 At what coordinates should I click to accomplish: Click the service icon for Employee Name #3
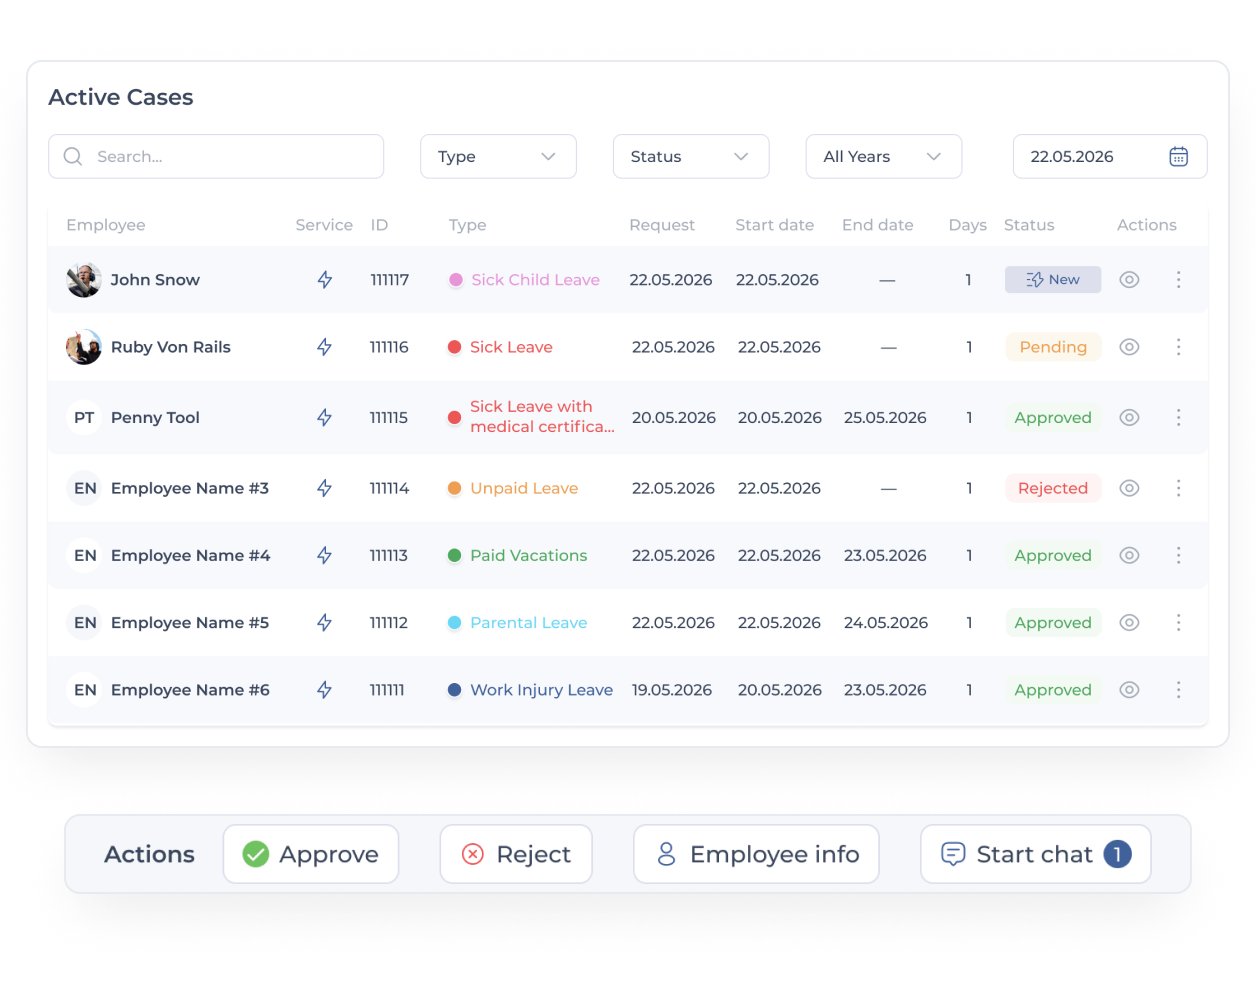tap(324, 488)
